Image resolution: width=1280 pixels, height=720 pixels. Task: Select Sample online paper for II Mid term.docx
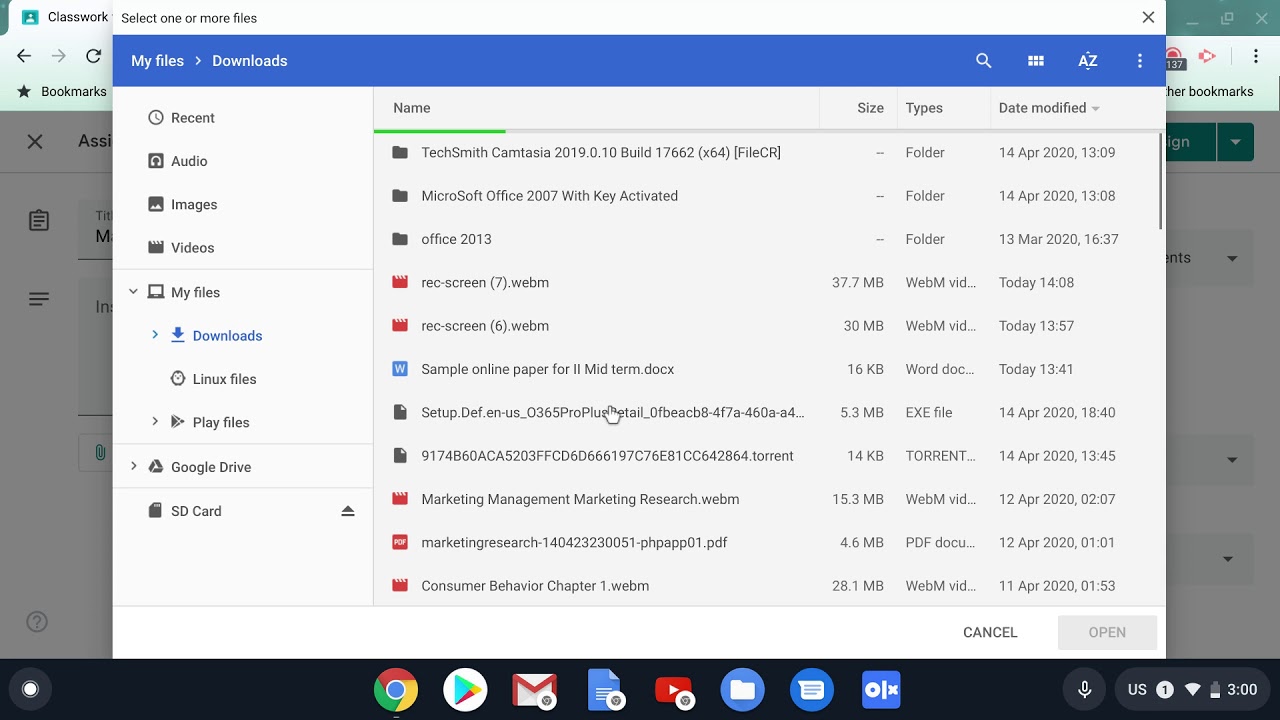pyautogui.click(x=767, y=369)
